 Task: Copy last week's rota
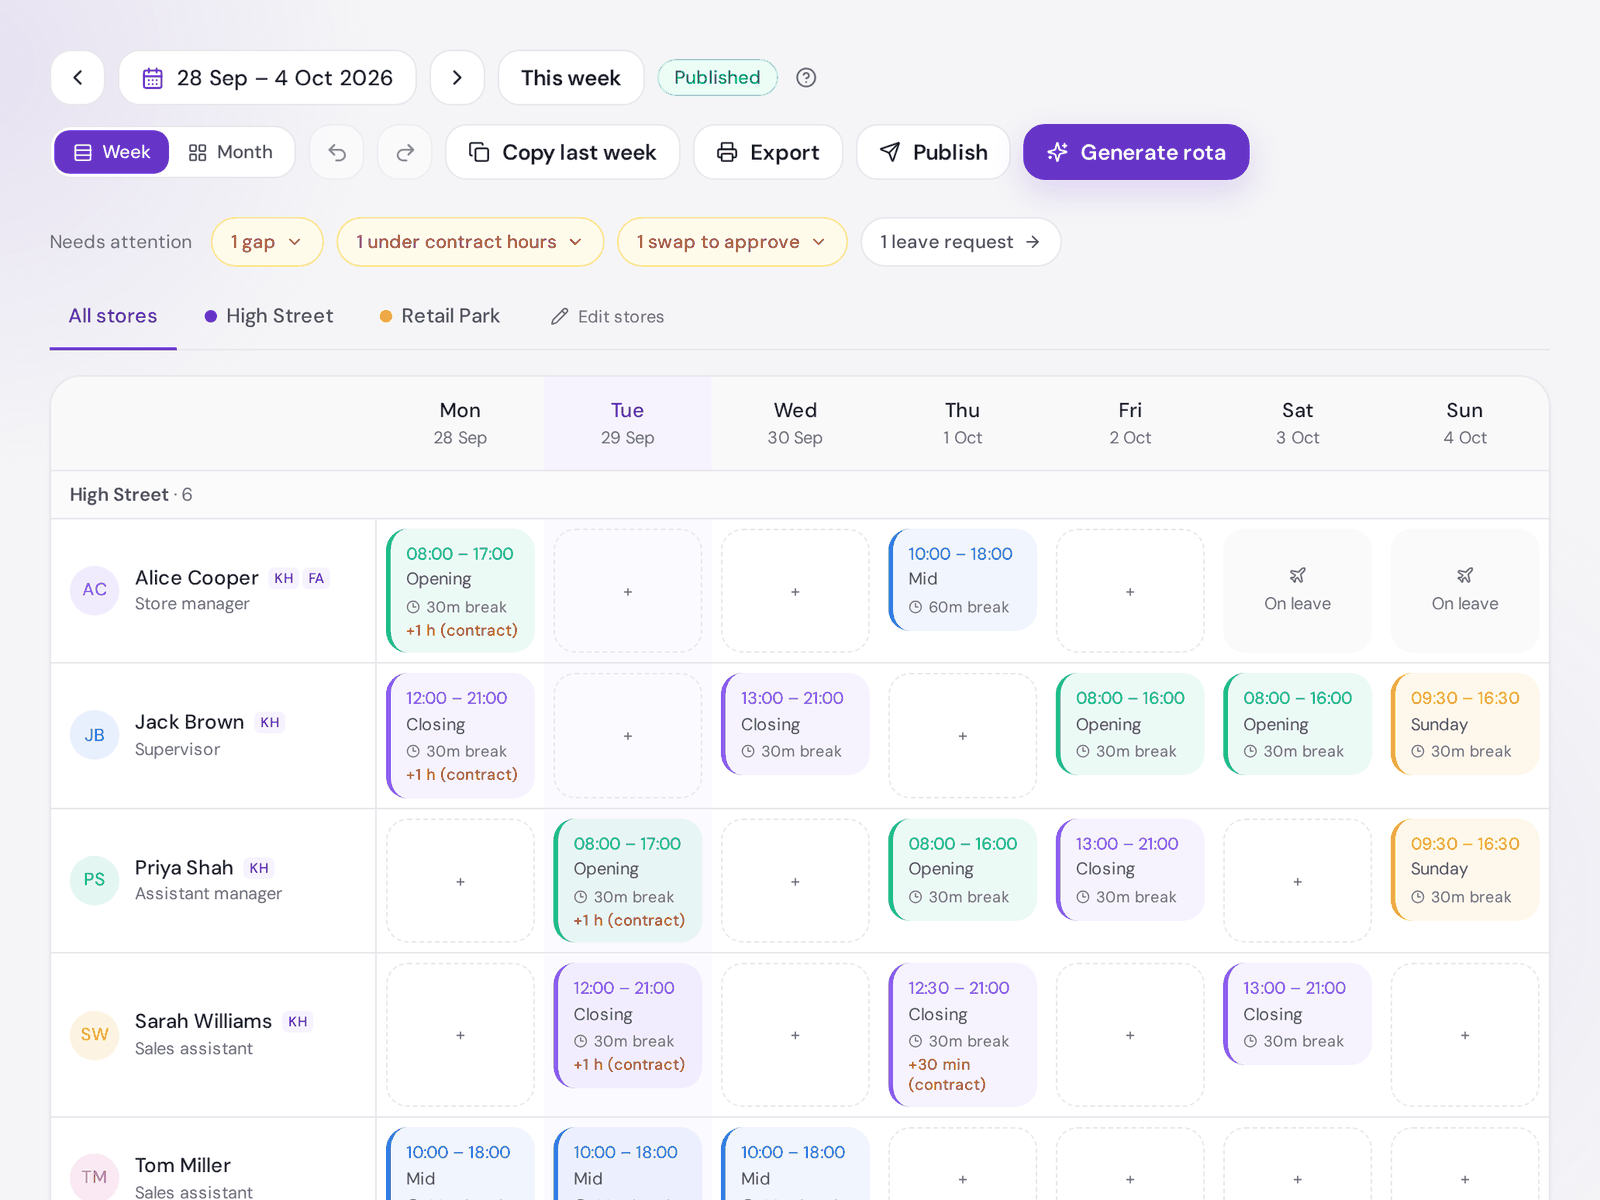pos(563,152)
